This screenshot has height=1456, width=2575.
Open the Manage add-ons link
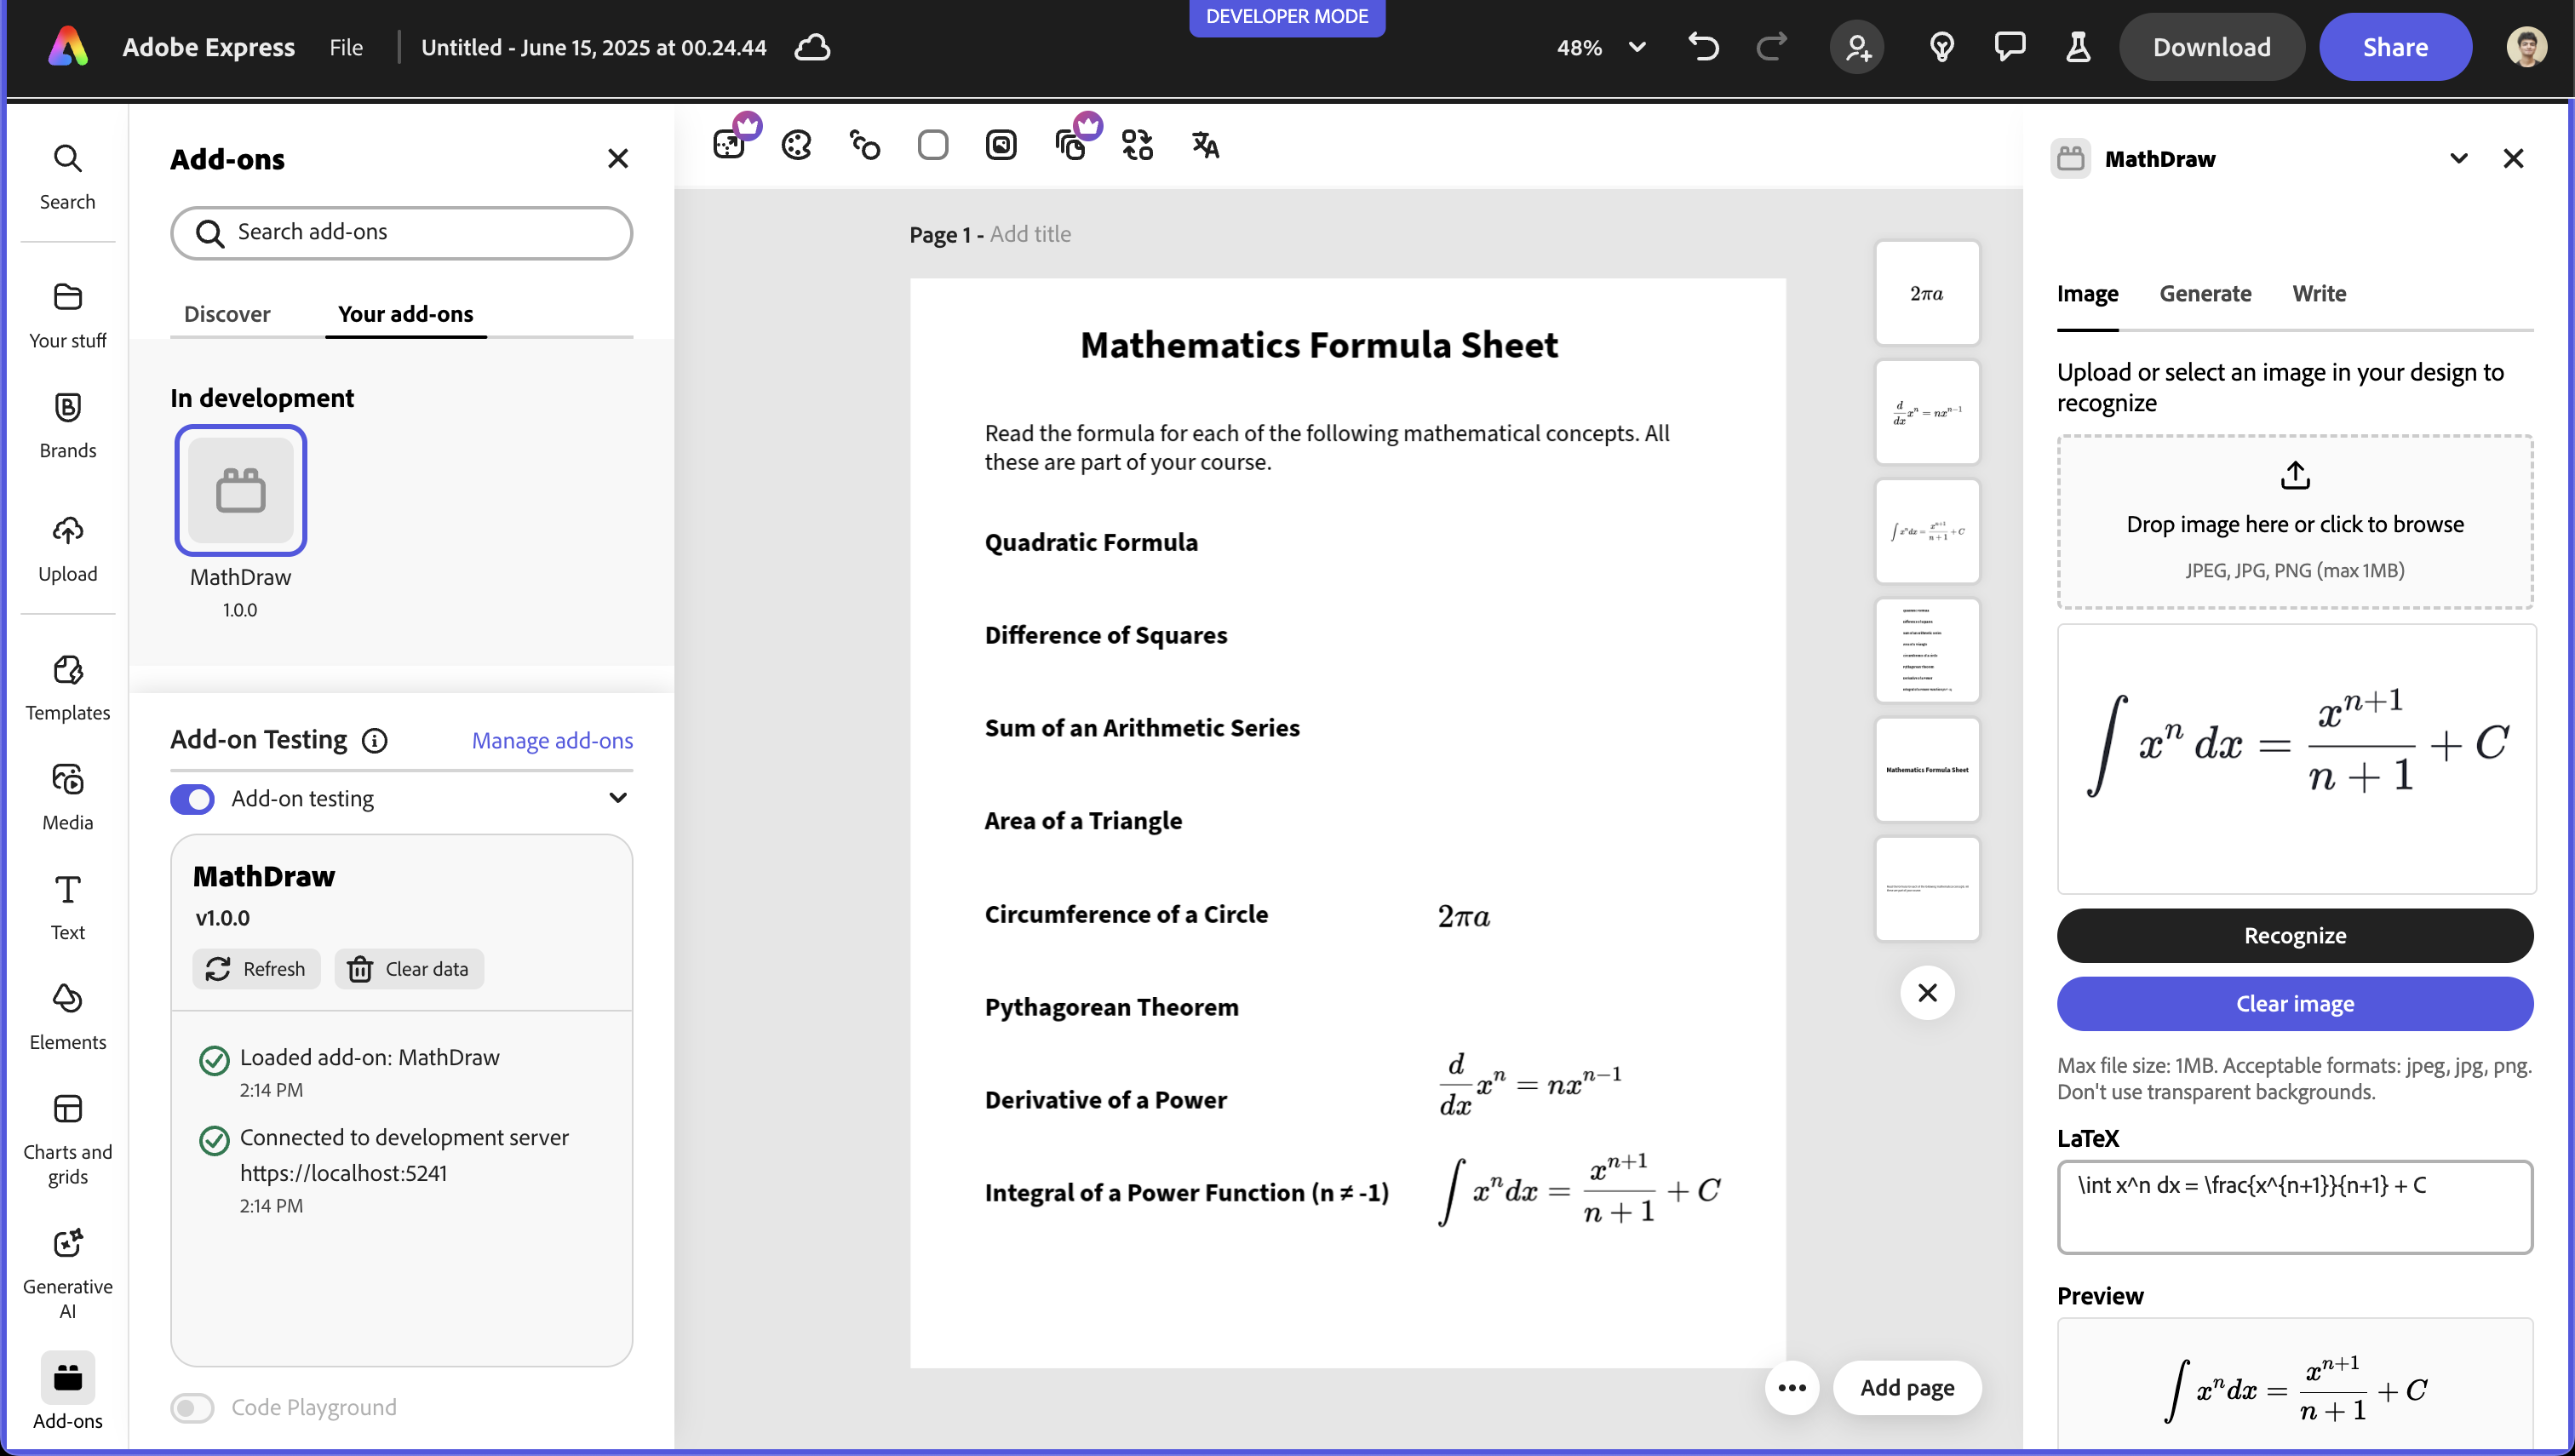(552, 740)
